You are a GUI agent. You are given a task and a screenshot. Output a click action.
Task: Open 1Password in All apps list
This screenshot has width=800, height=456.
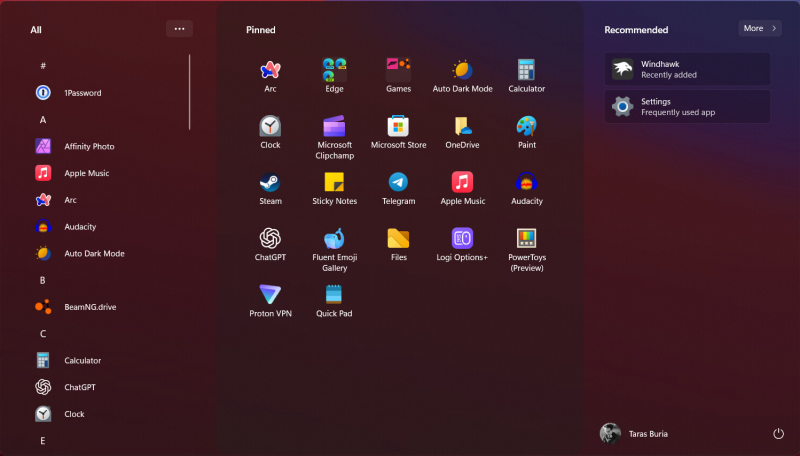(109, 93)
